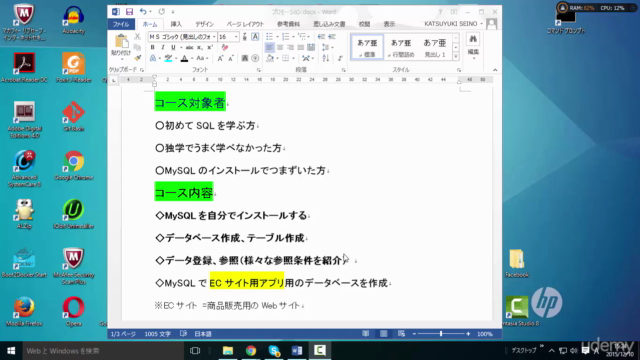Apply the 見出し 1 style

click(x=435, y=47)
